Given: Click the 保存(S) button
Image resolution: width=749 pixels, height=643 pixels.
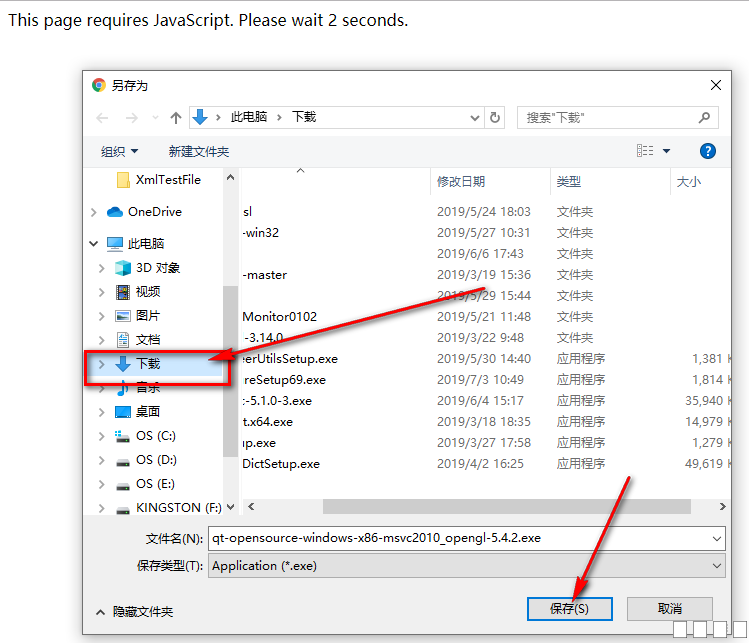Looking at the screenshot, I should [x=569, y=608].
